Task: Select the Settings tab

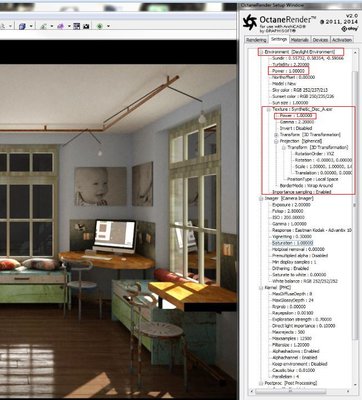Action: (x=279, y=39)
